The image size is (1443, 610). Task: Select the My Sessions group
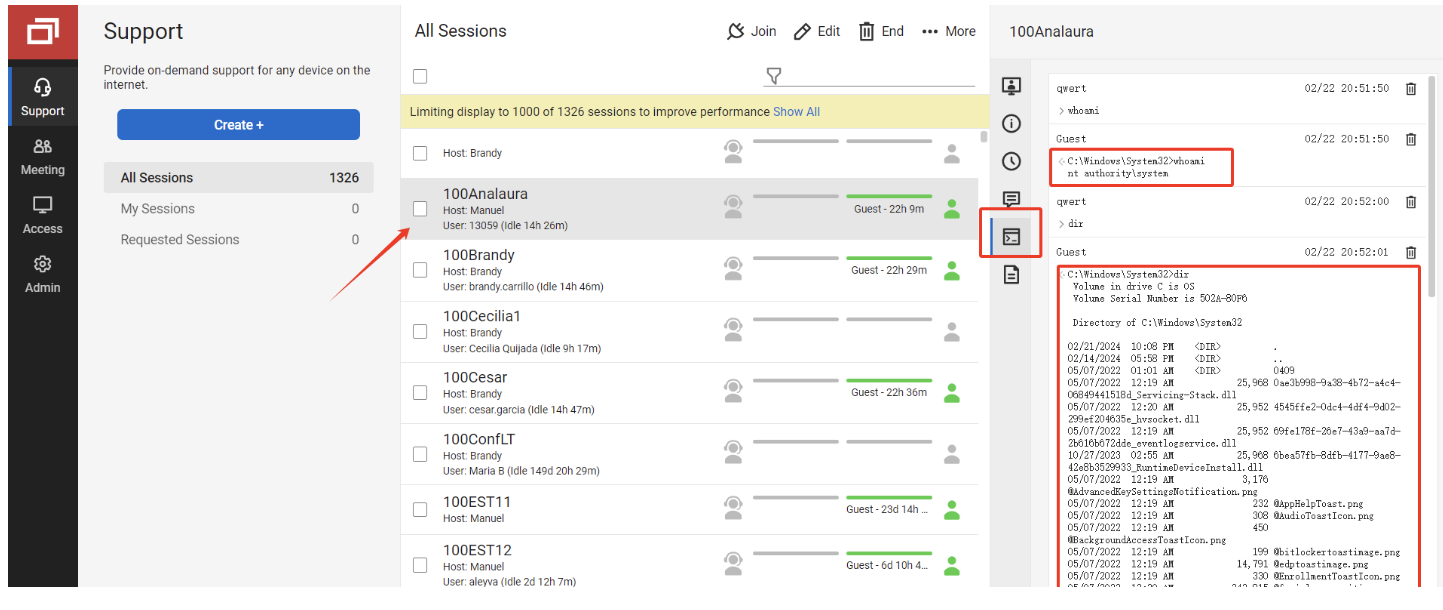click(239, 209)
